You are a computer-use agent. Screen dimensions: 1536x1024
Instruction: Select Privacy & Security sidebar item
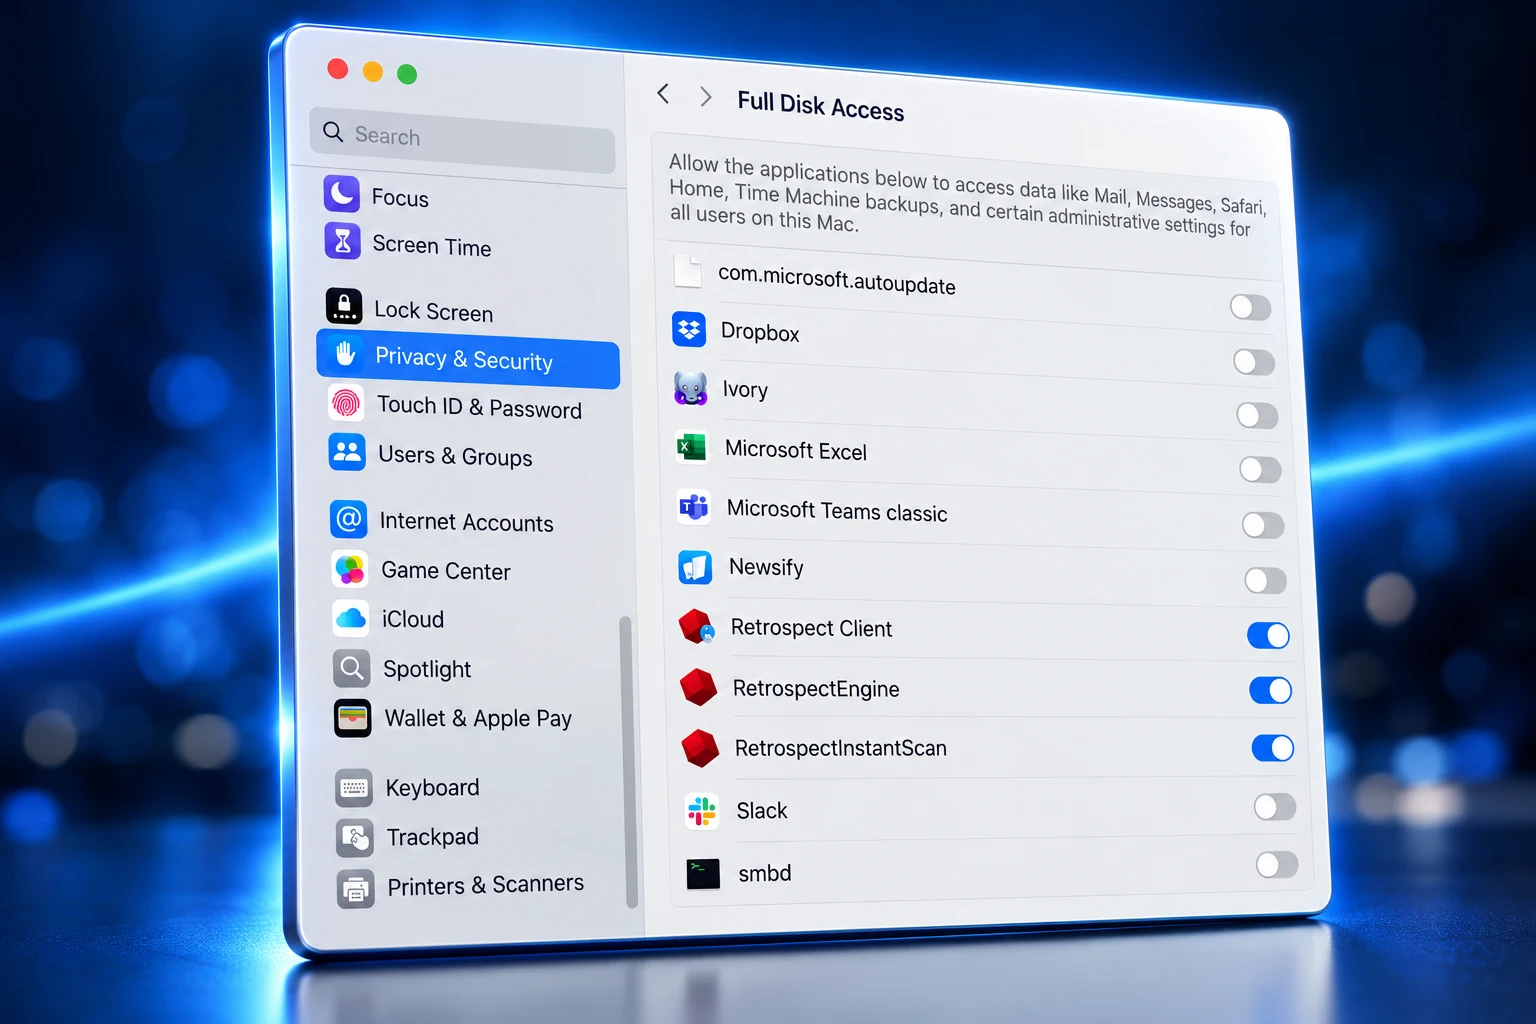pos(468,359)
